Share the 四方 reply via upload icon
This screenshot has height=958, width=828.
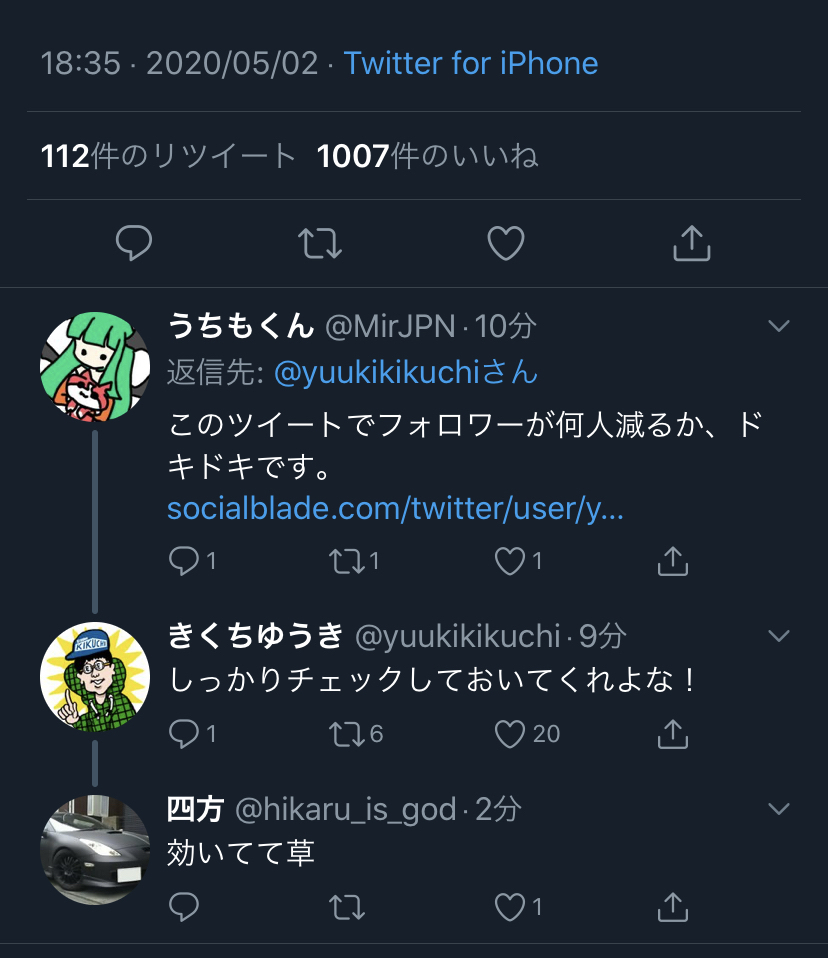click(673, 907)
